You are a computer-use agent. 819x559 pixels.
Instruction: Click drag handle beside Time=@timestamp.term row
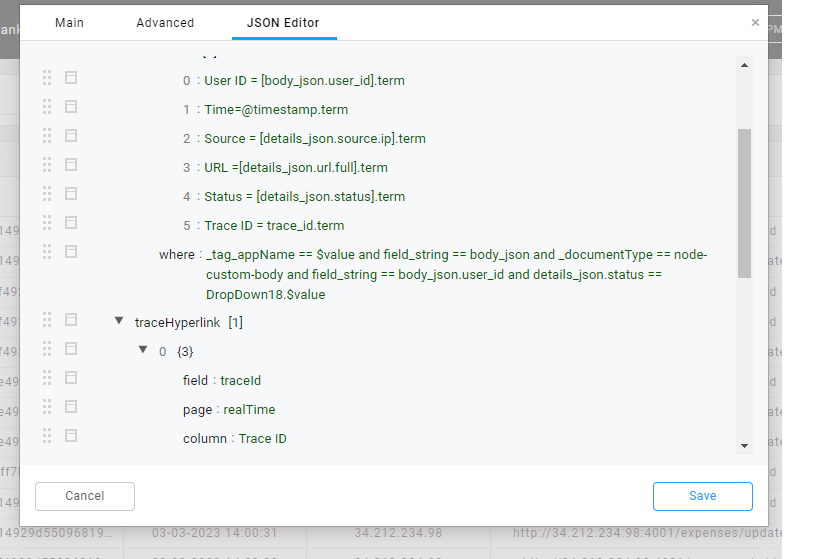[x=47, y=107]
